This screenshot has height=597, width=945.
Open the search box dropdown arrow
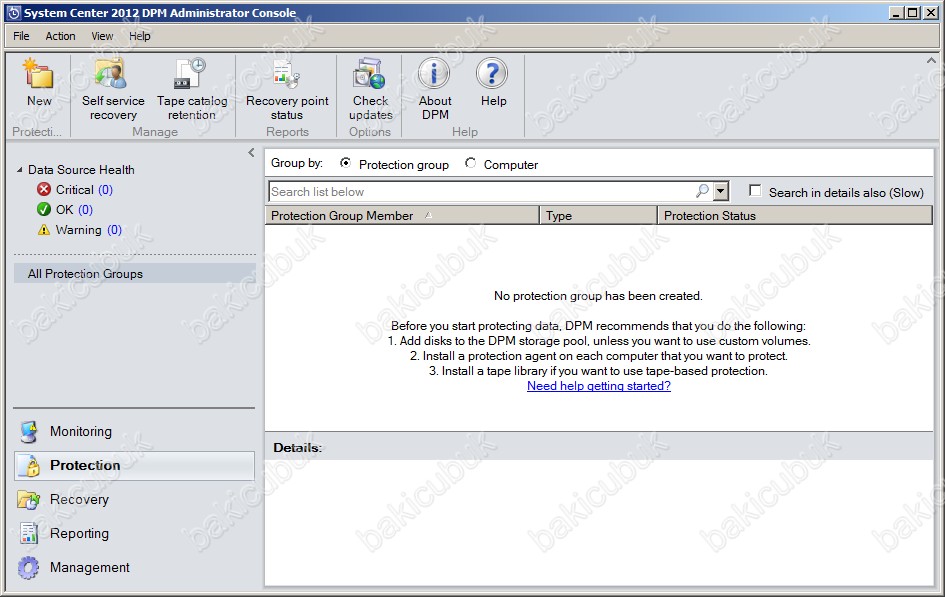click(x=721, y=192)
